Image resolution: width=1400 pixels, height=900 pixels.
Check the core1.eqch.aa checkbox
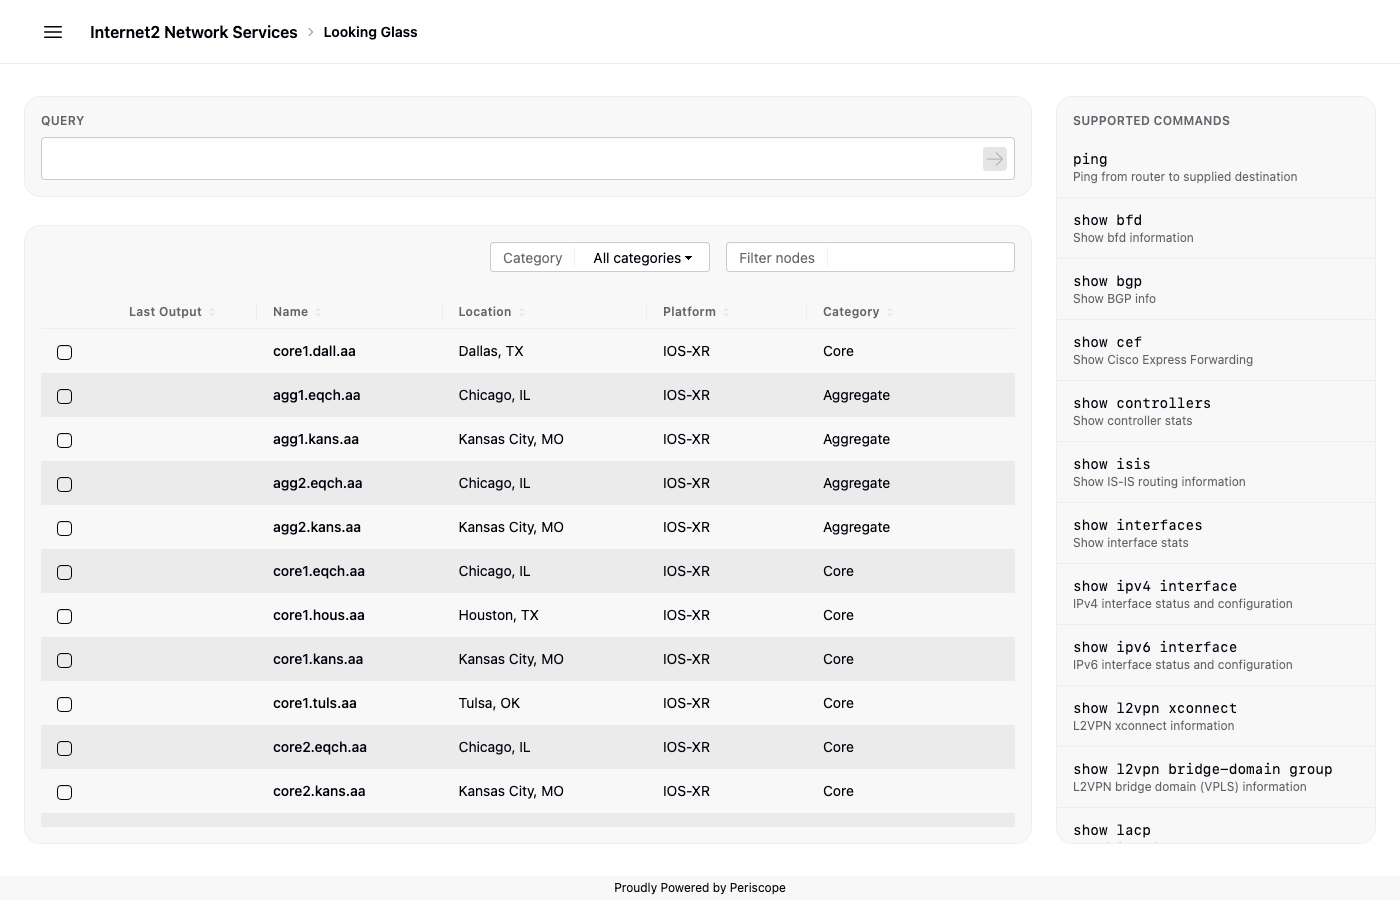(65, 572)
